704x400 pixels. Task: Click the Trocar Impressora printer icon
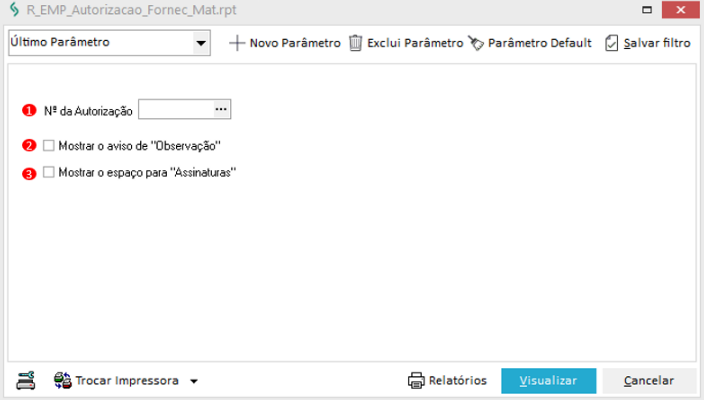pyautogui.click(x=62, y=381)
